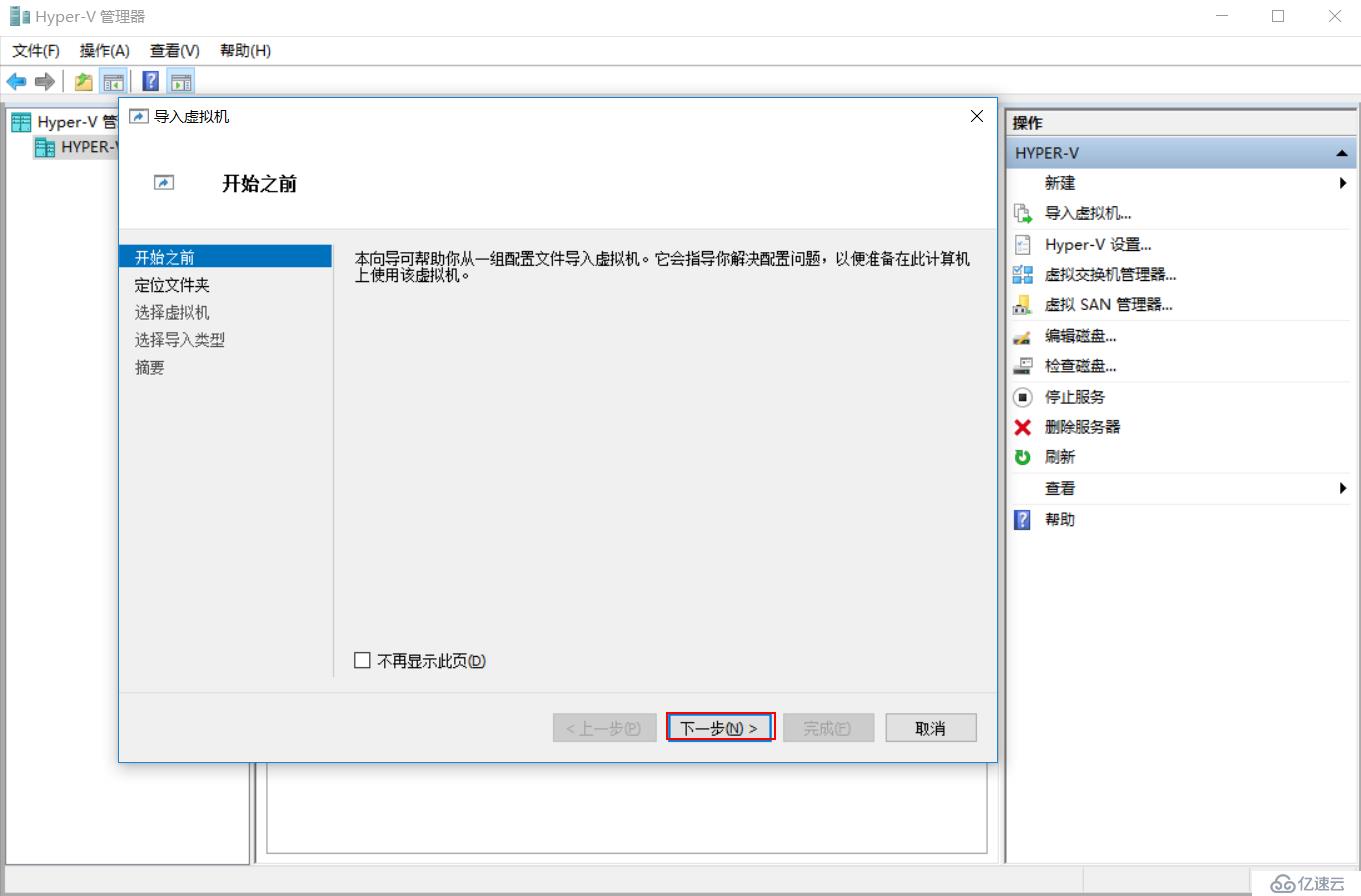Image resolution: width=1361 pixels, height=896 pixels.
Task: Click the 帮助 icon in Actions pane
Action: (x=1022, y=520)
